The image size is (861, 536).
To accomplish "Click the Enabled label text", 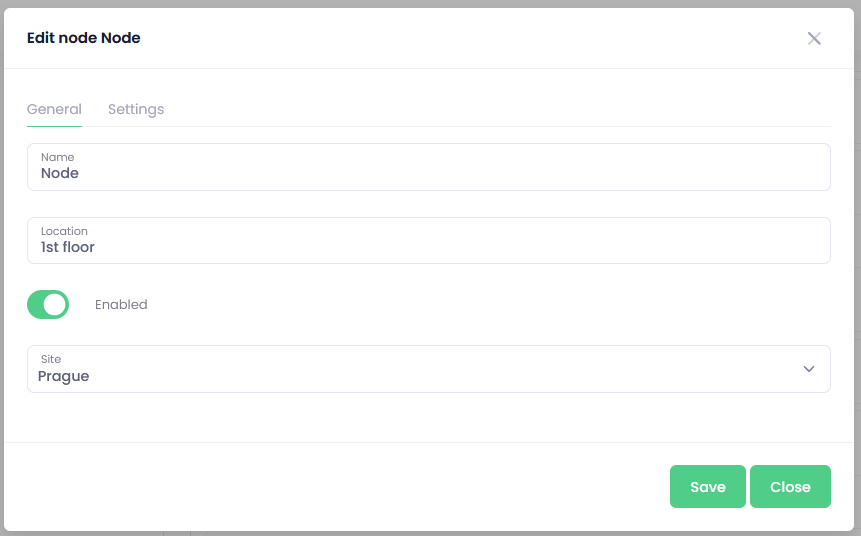I will [x=121, y=304].
